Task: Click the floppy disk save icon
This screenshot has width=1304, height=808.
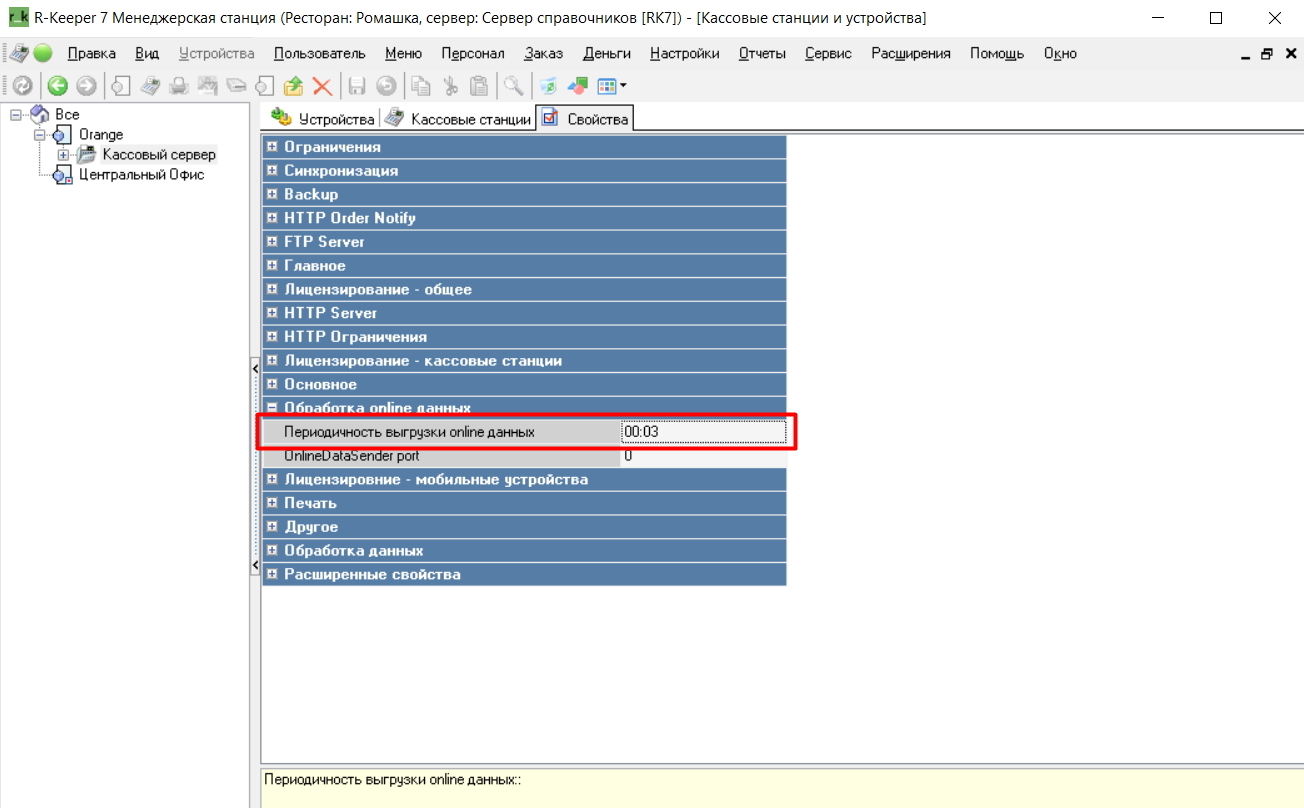Action: click(x=356, y=86)
